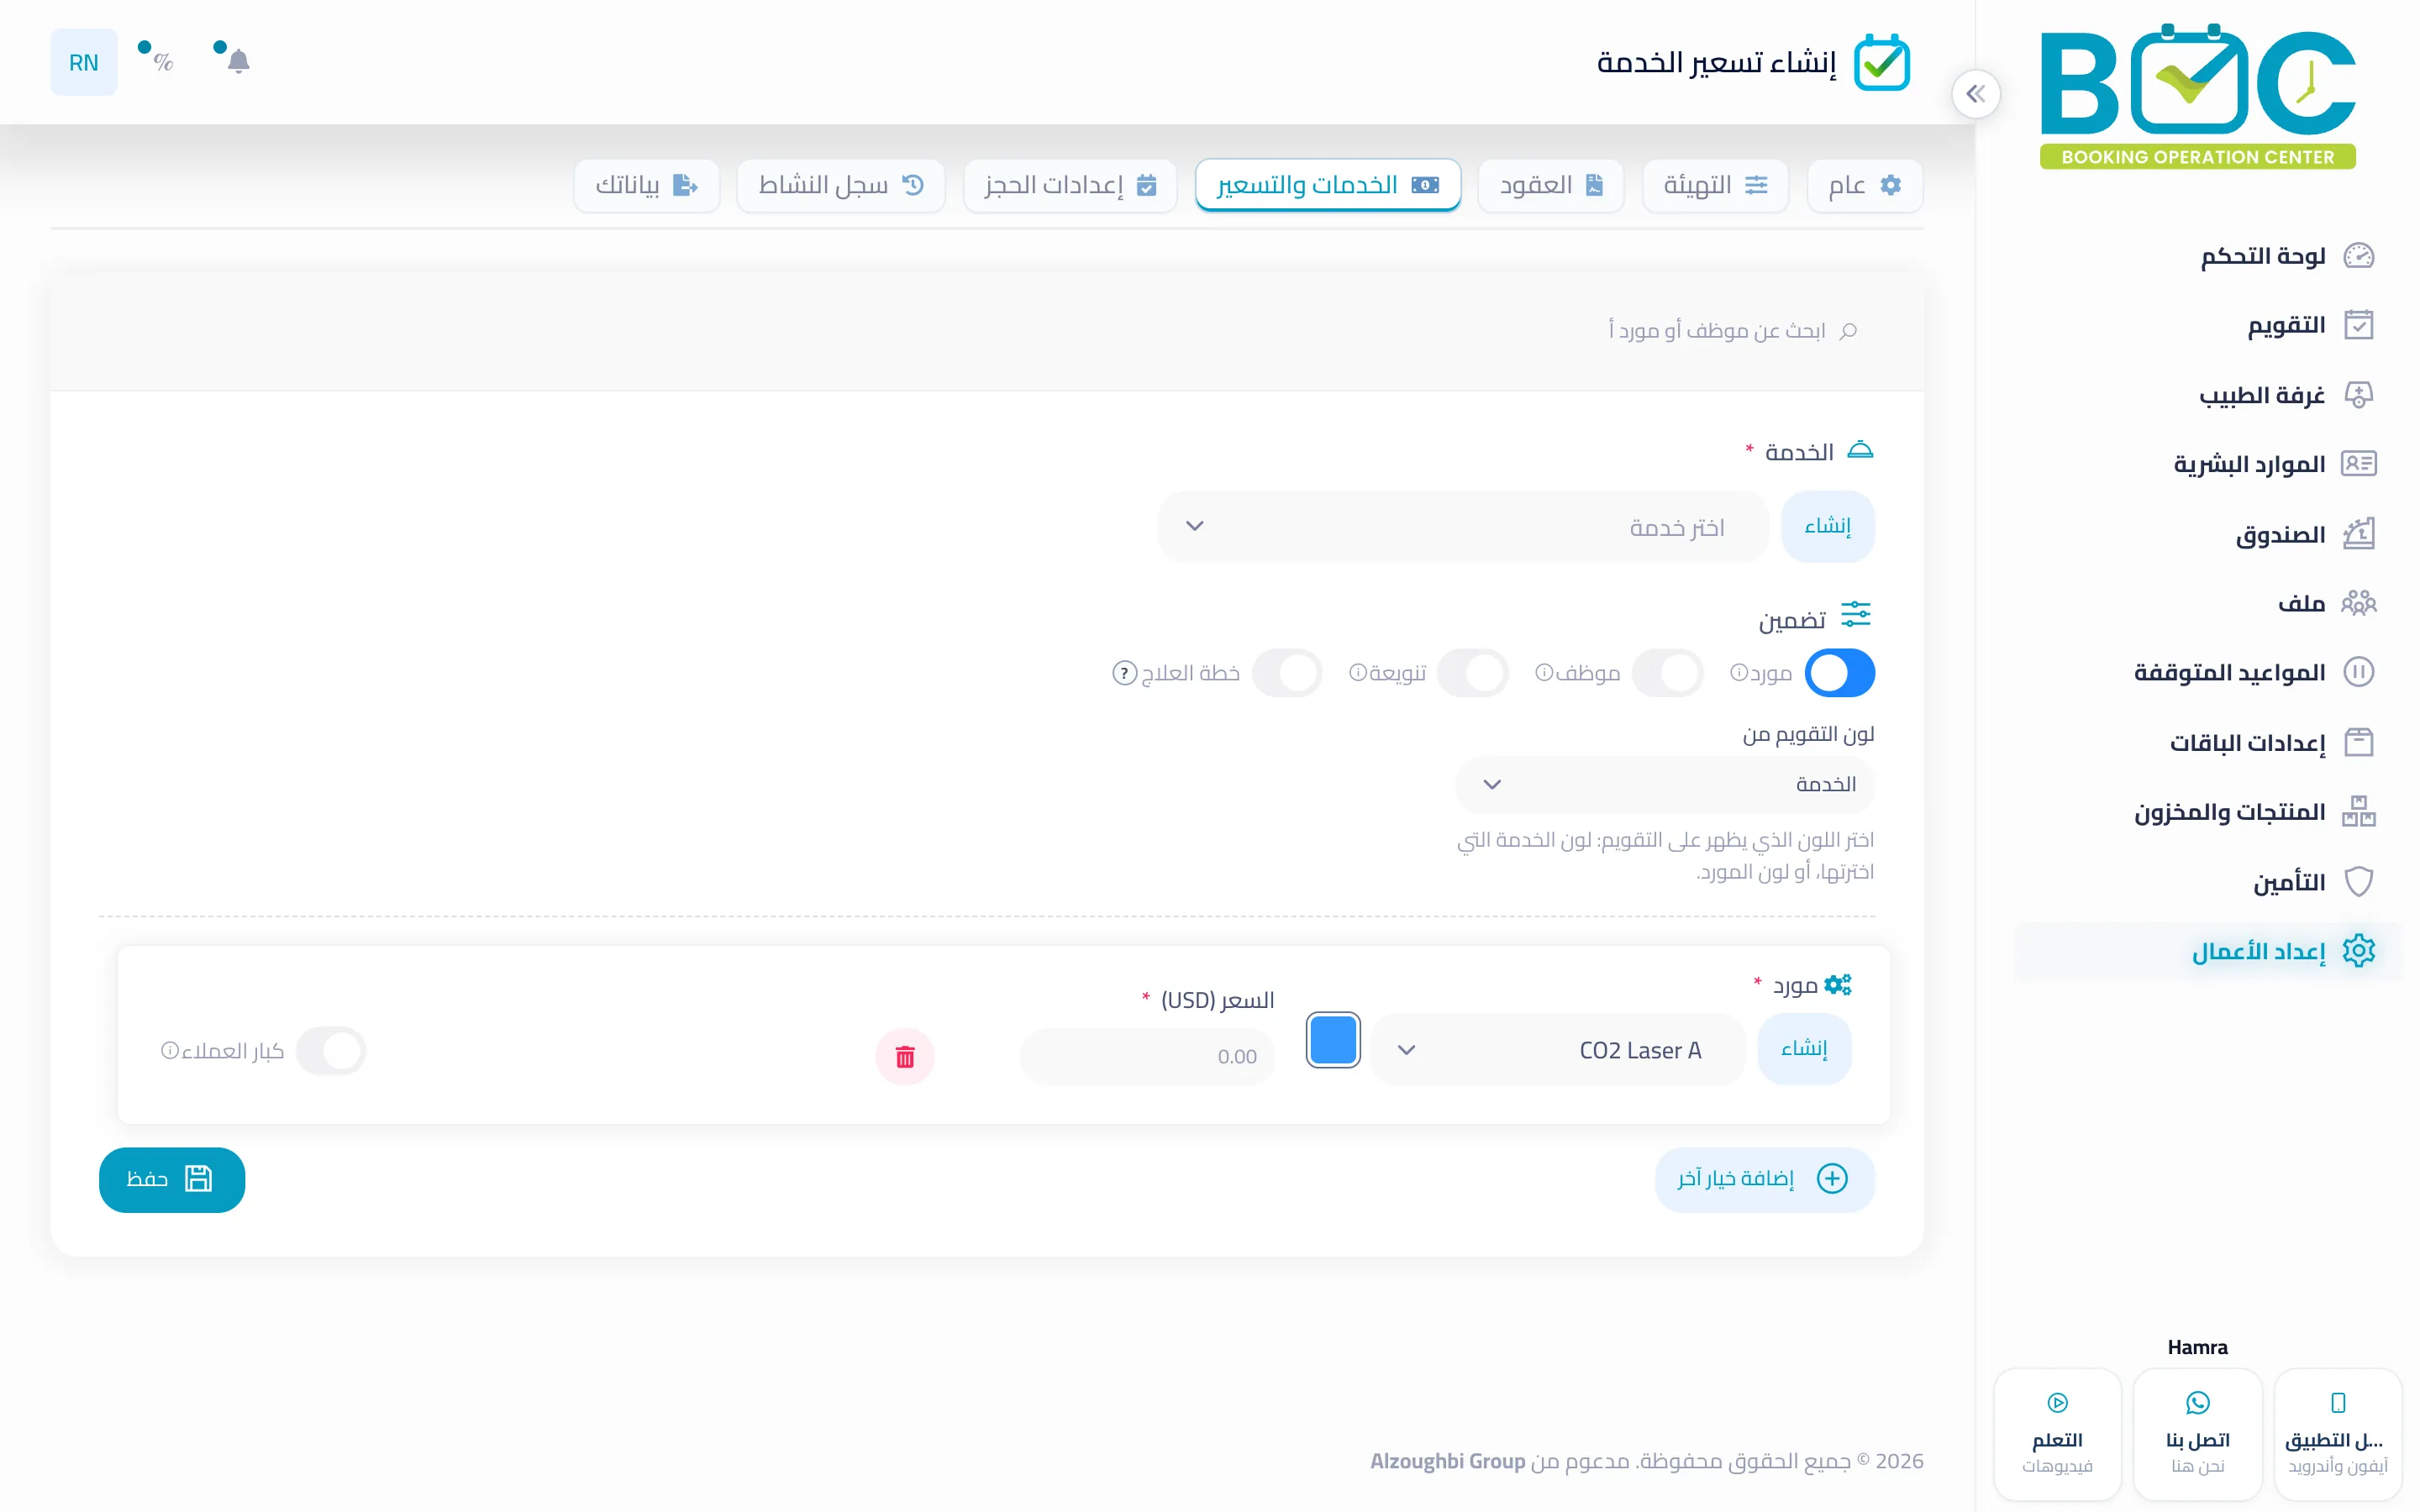This screenshot has height=1512, width=2420.
Task: Open the notifications bell icon
Action: point(238,62)
